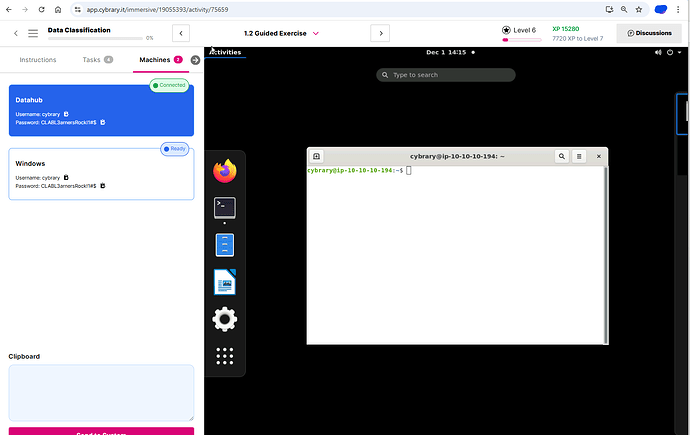Copy the Datahub password

103,123
